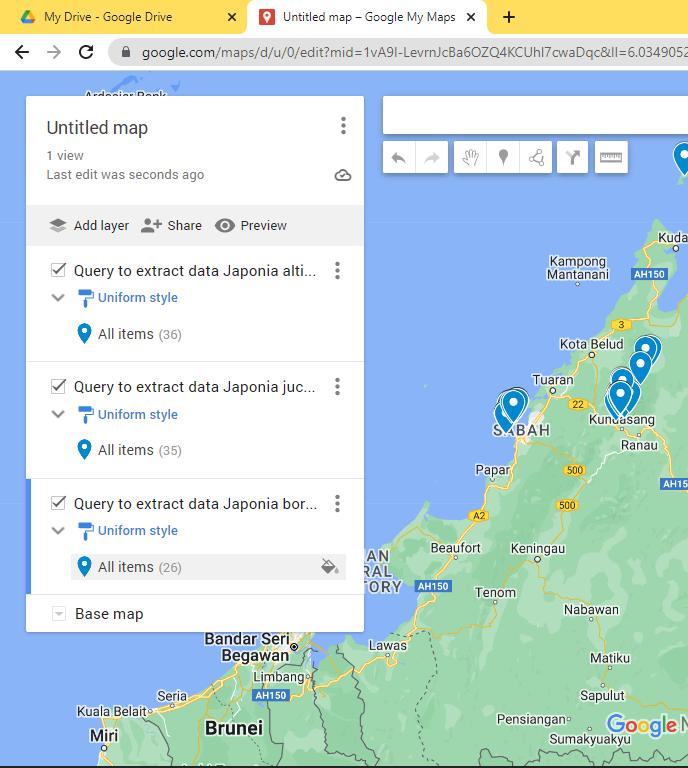Viewport: 688px width, 768px height.
Task: Select the hand pan tool
Action: [x=470, y=157]
